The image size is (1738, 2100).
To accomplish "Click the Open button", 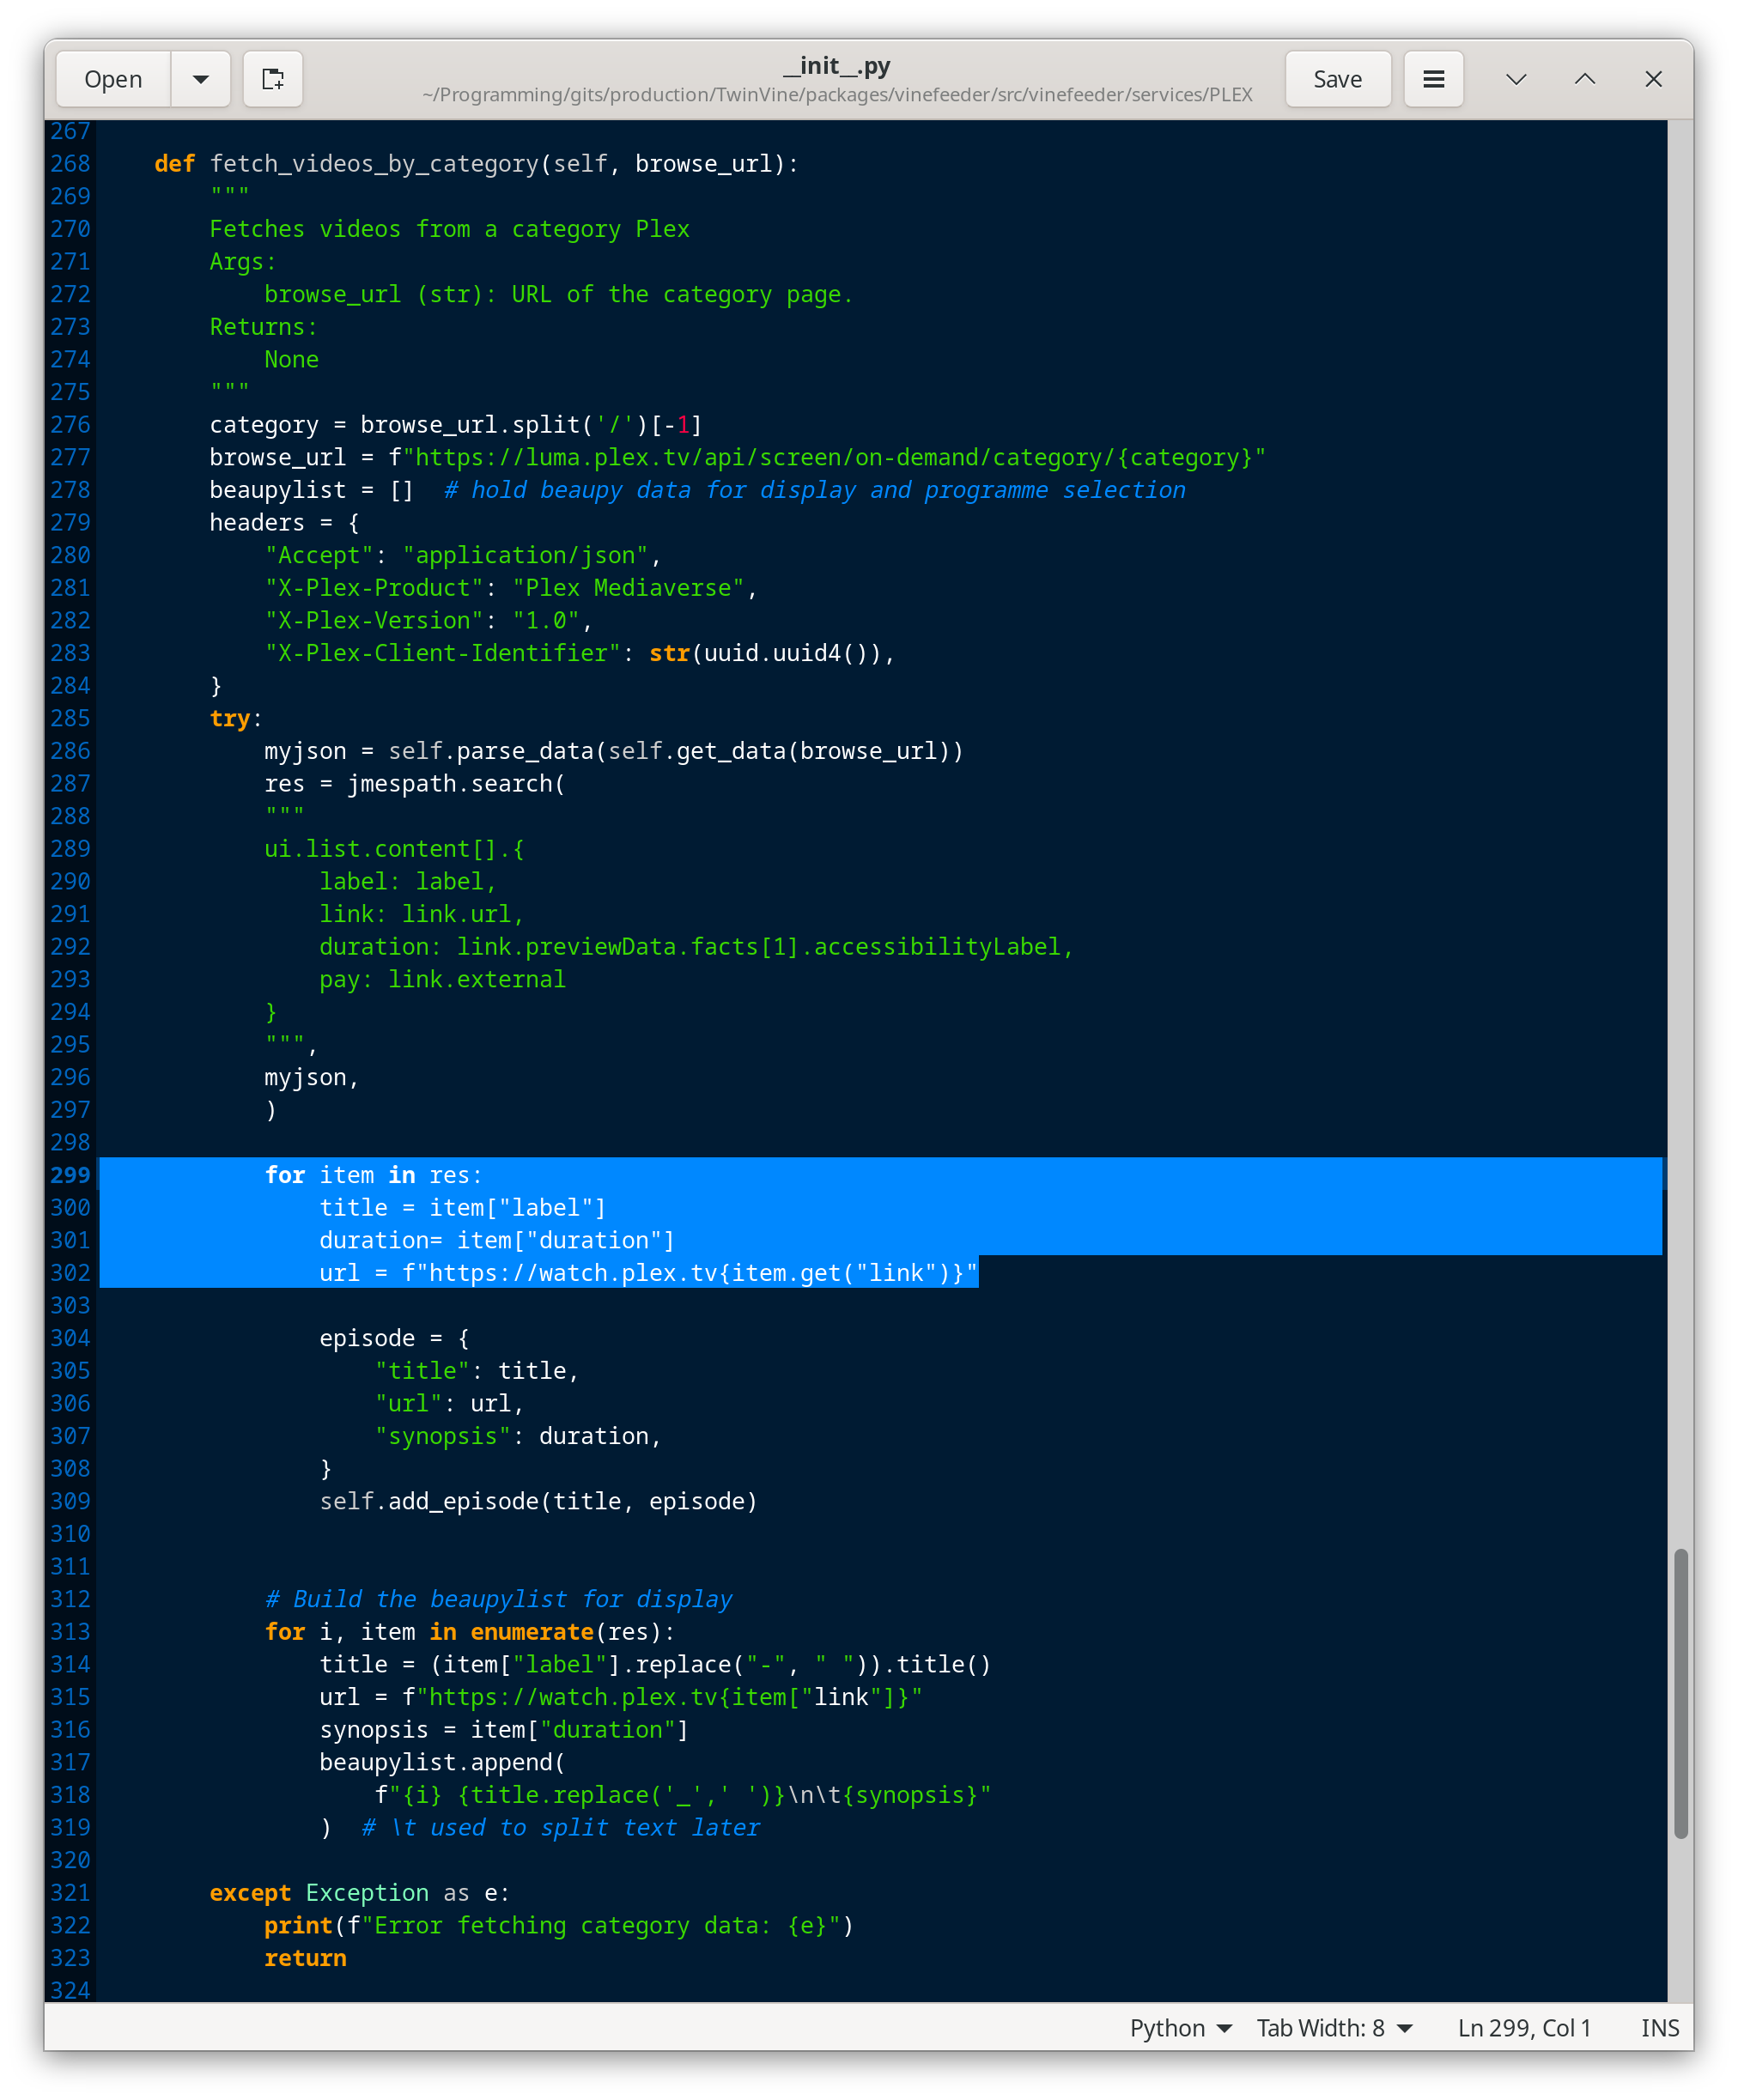I will 113,79.
